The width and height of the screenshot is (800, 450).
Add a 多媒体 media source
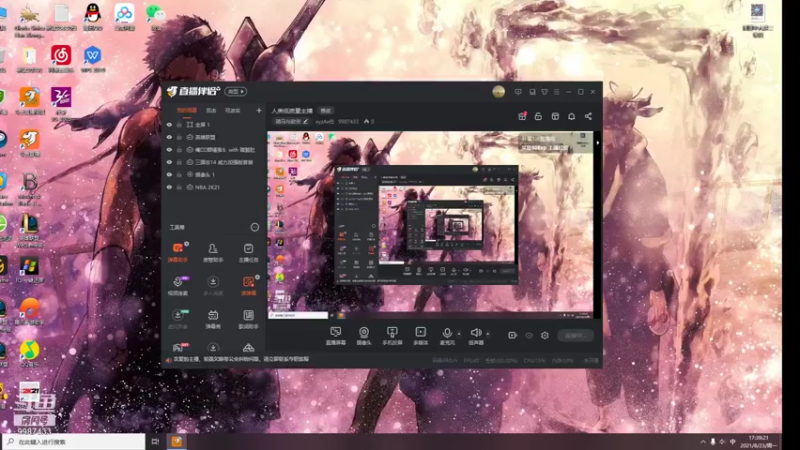[420, 336]
